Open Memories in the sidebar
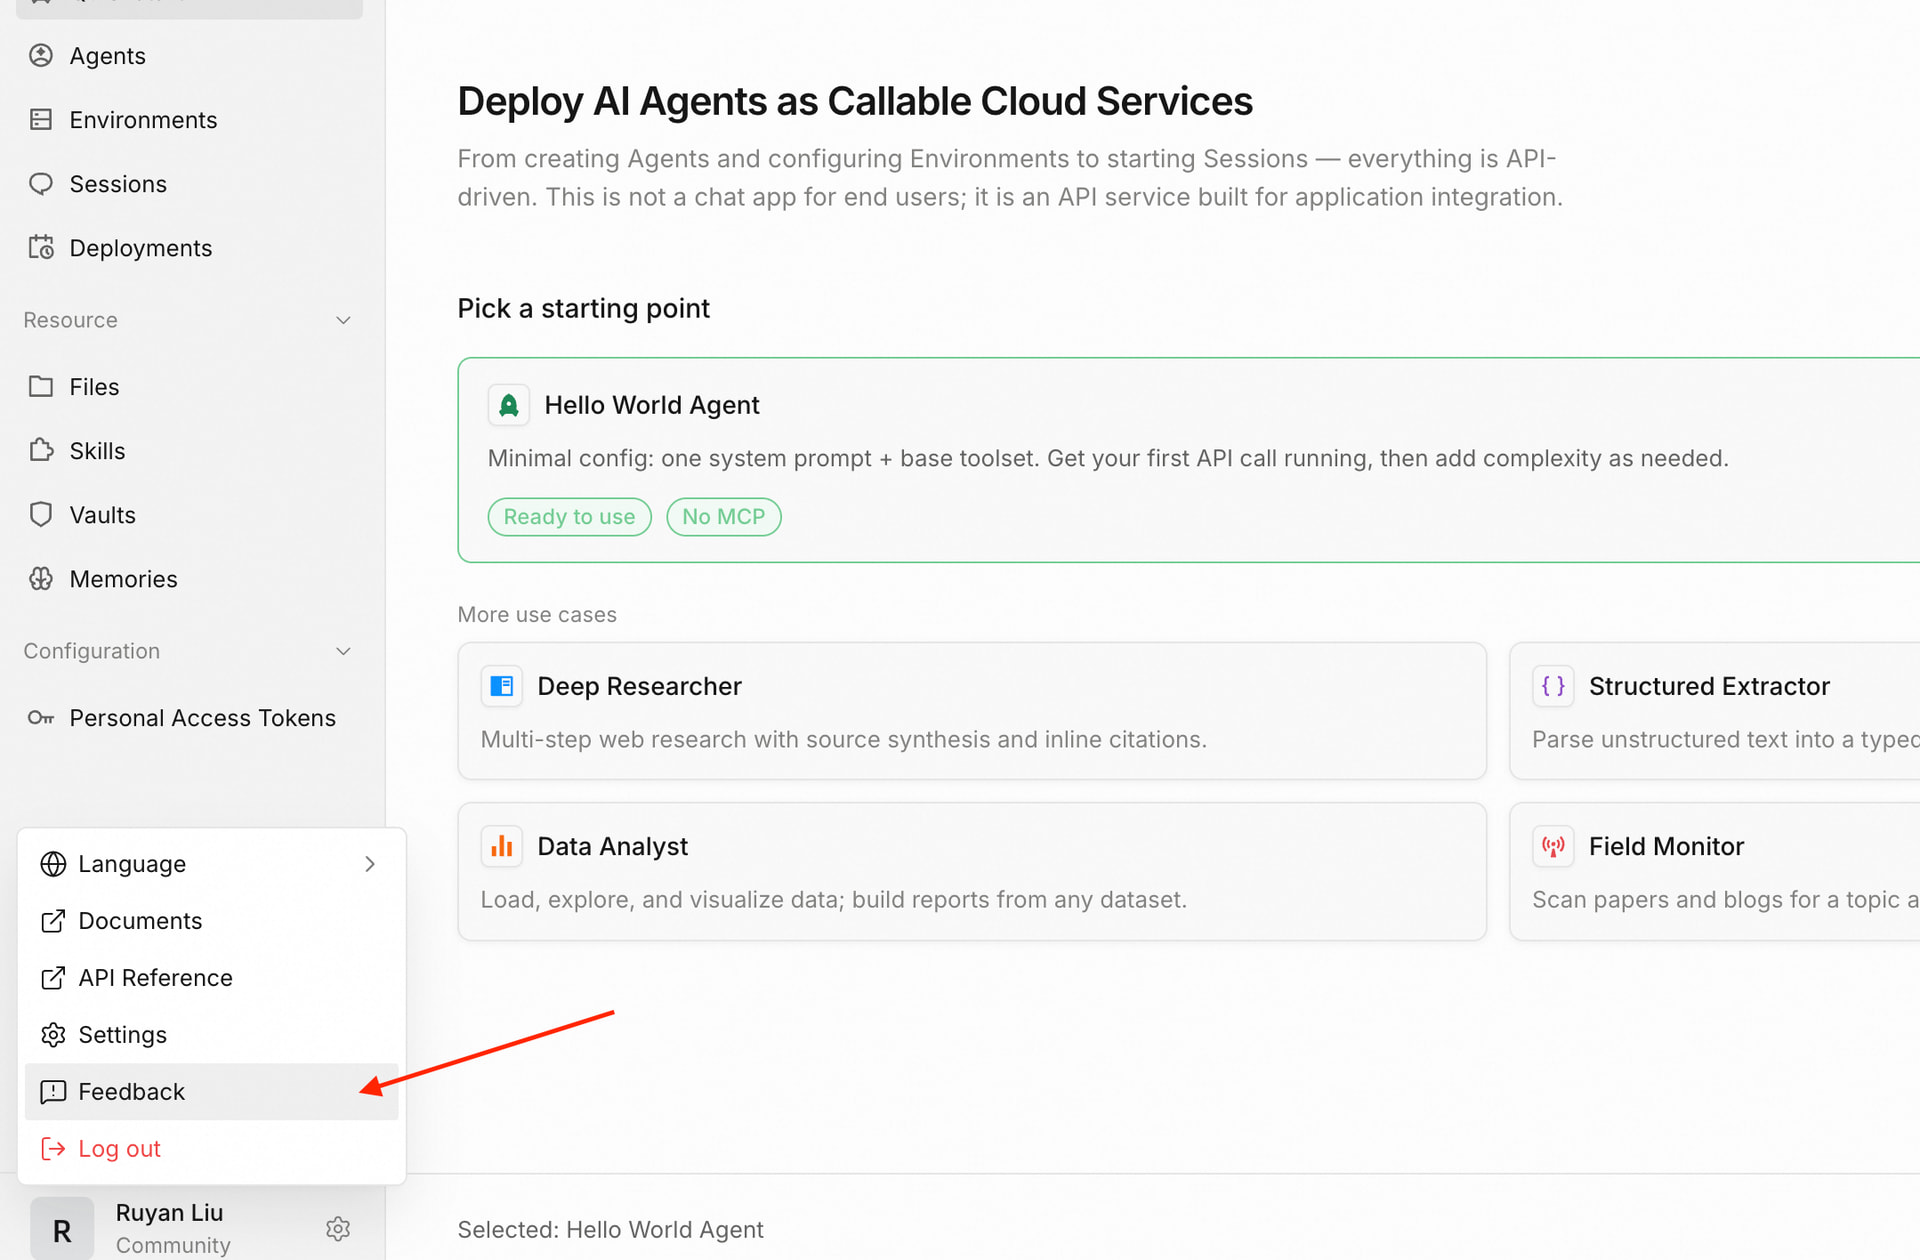 (x=190, y=579)
